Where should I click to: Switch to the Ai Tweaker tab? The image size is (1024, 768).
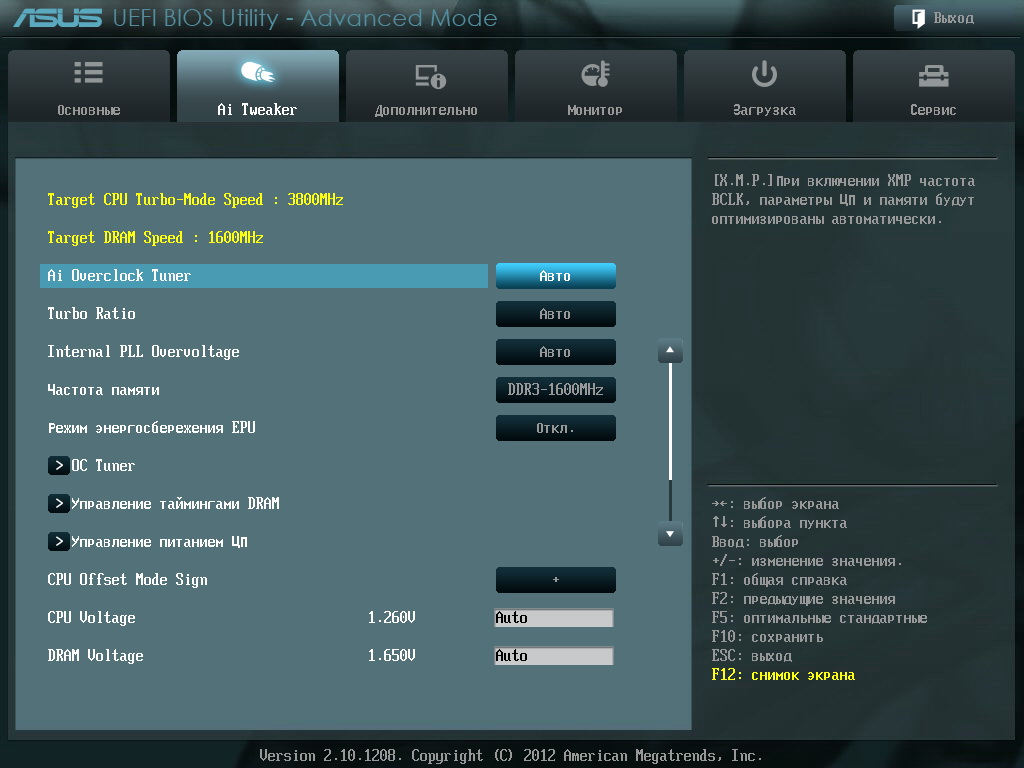click(257, 86)
